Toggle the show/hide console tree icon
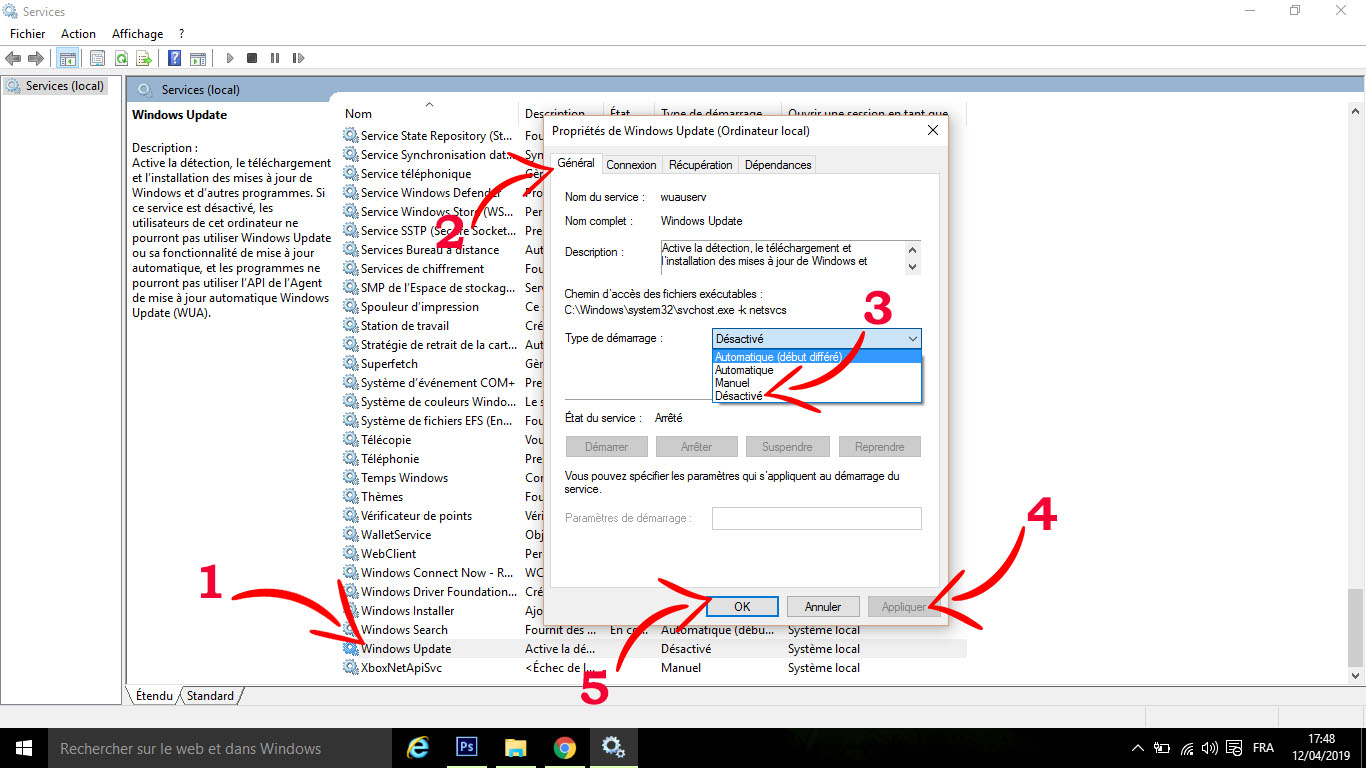 [68, 58]
